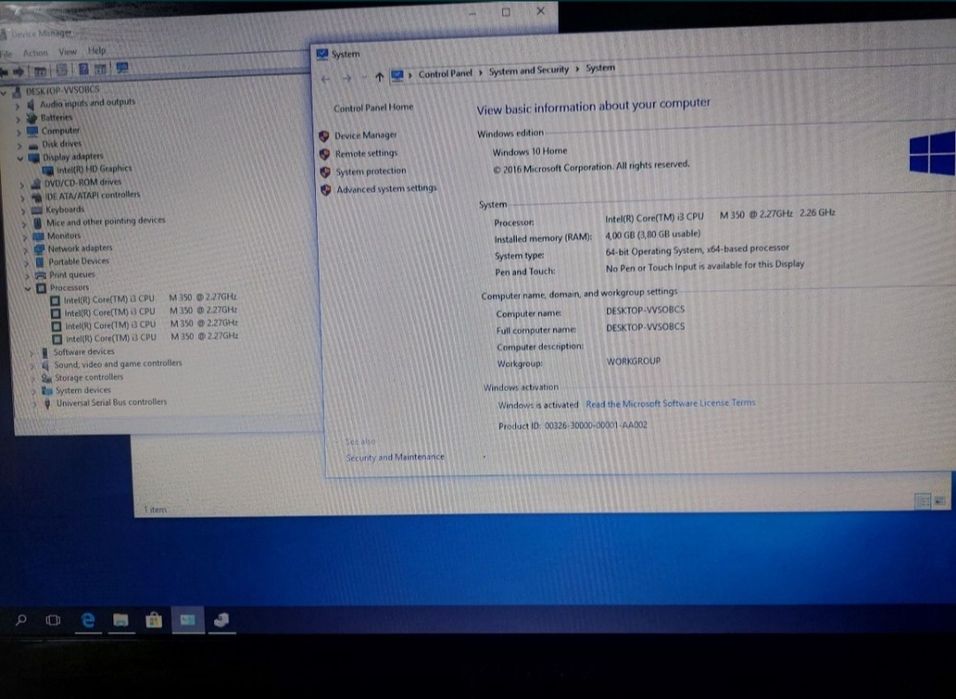Select Sound, video and game controllers
Screen dimensions: 956x699
pyautogui.click(x=118, y=364)
